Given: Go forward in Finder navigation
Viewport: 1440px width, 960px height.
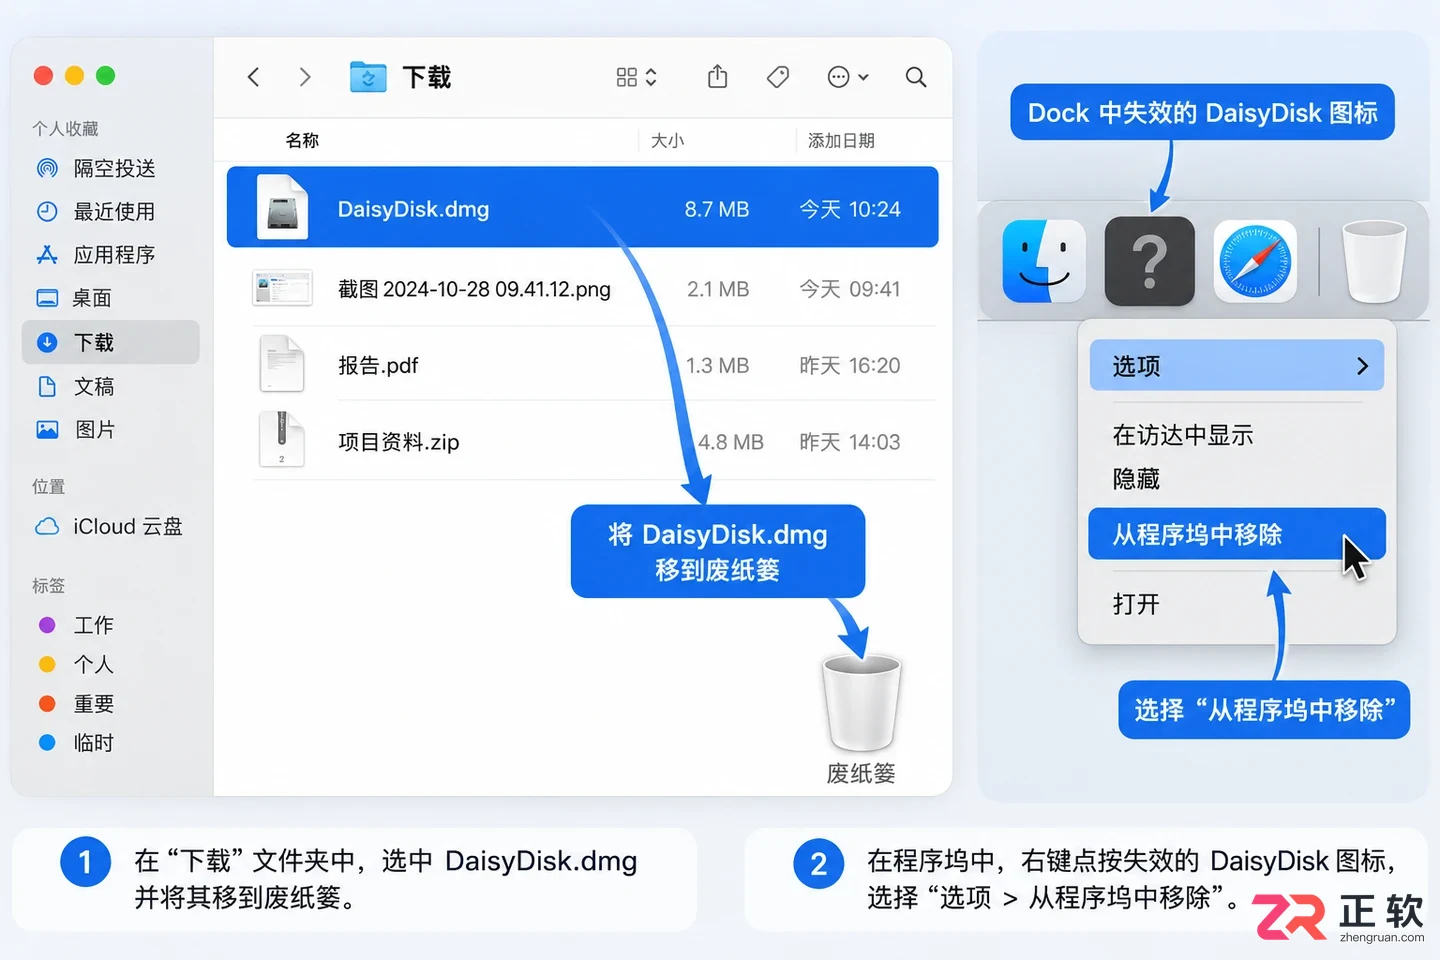Looking at the screenshot, I should (305, 77).
